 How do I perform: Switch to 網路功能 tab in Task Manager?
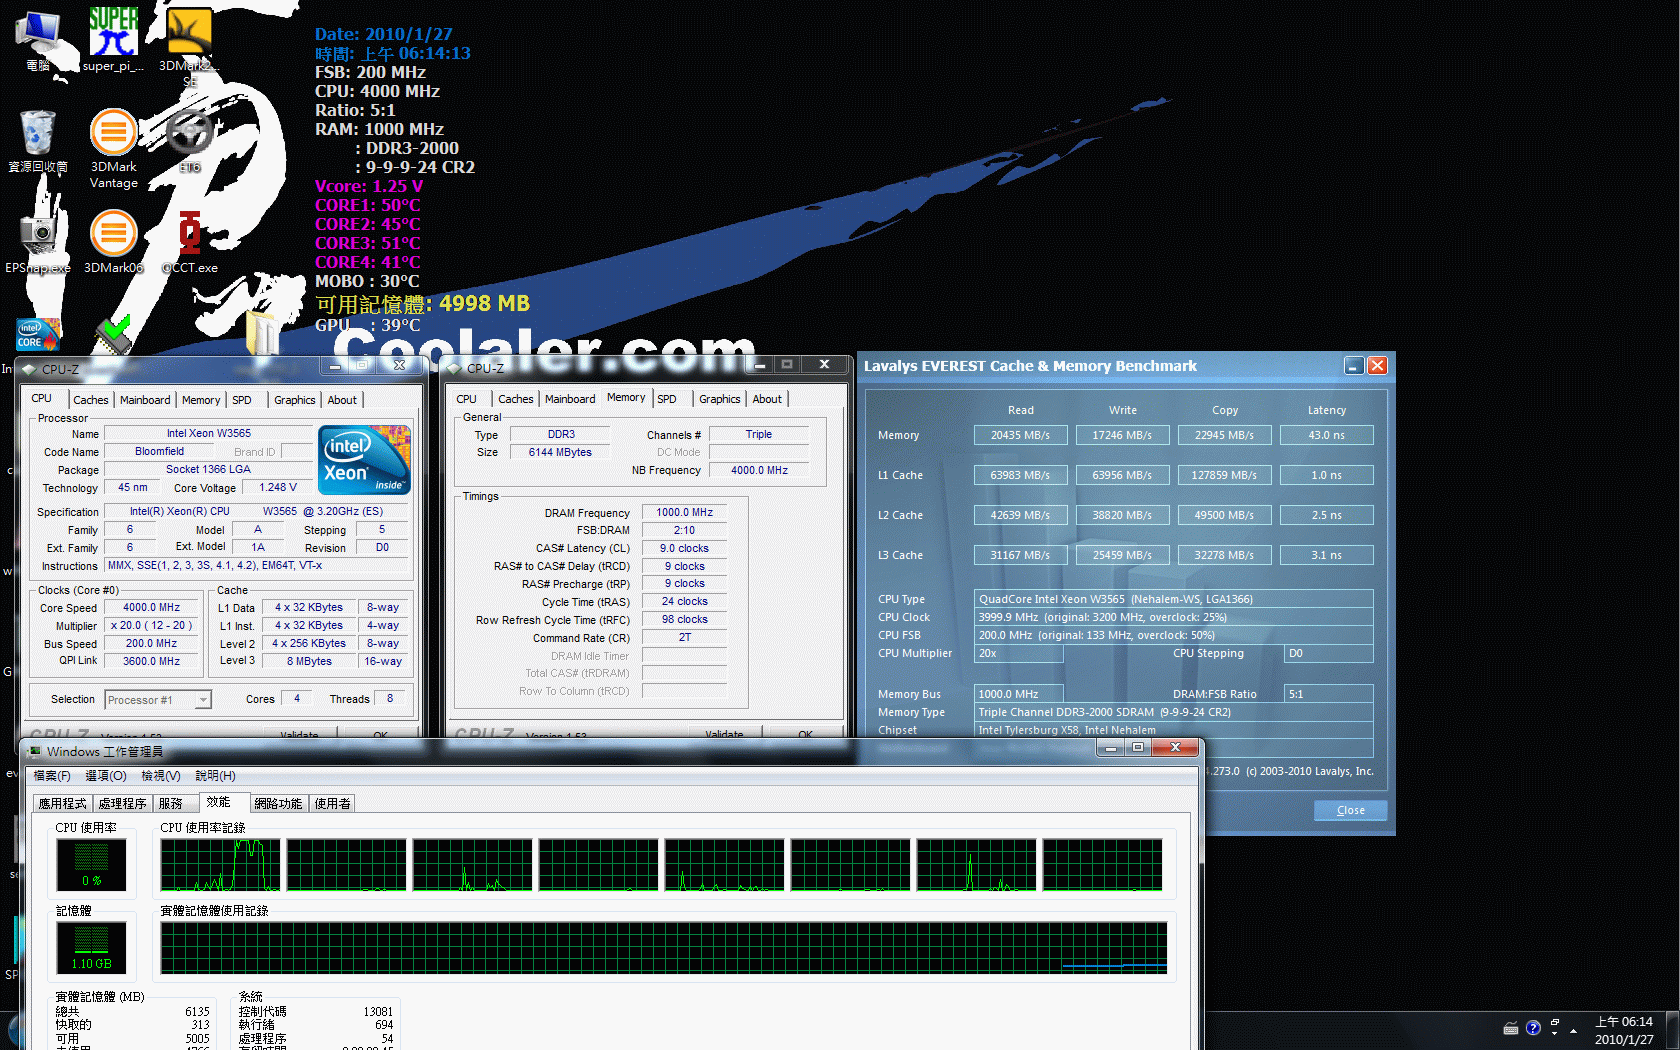click(278, 804)
